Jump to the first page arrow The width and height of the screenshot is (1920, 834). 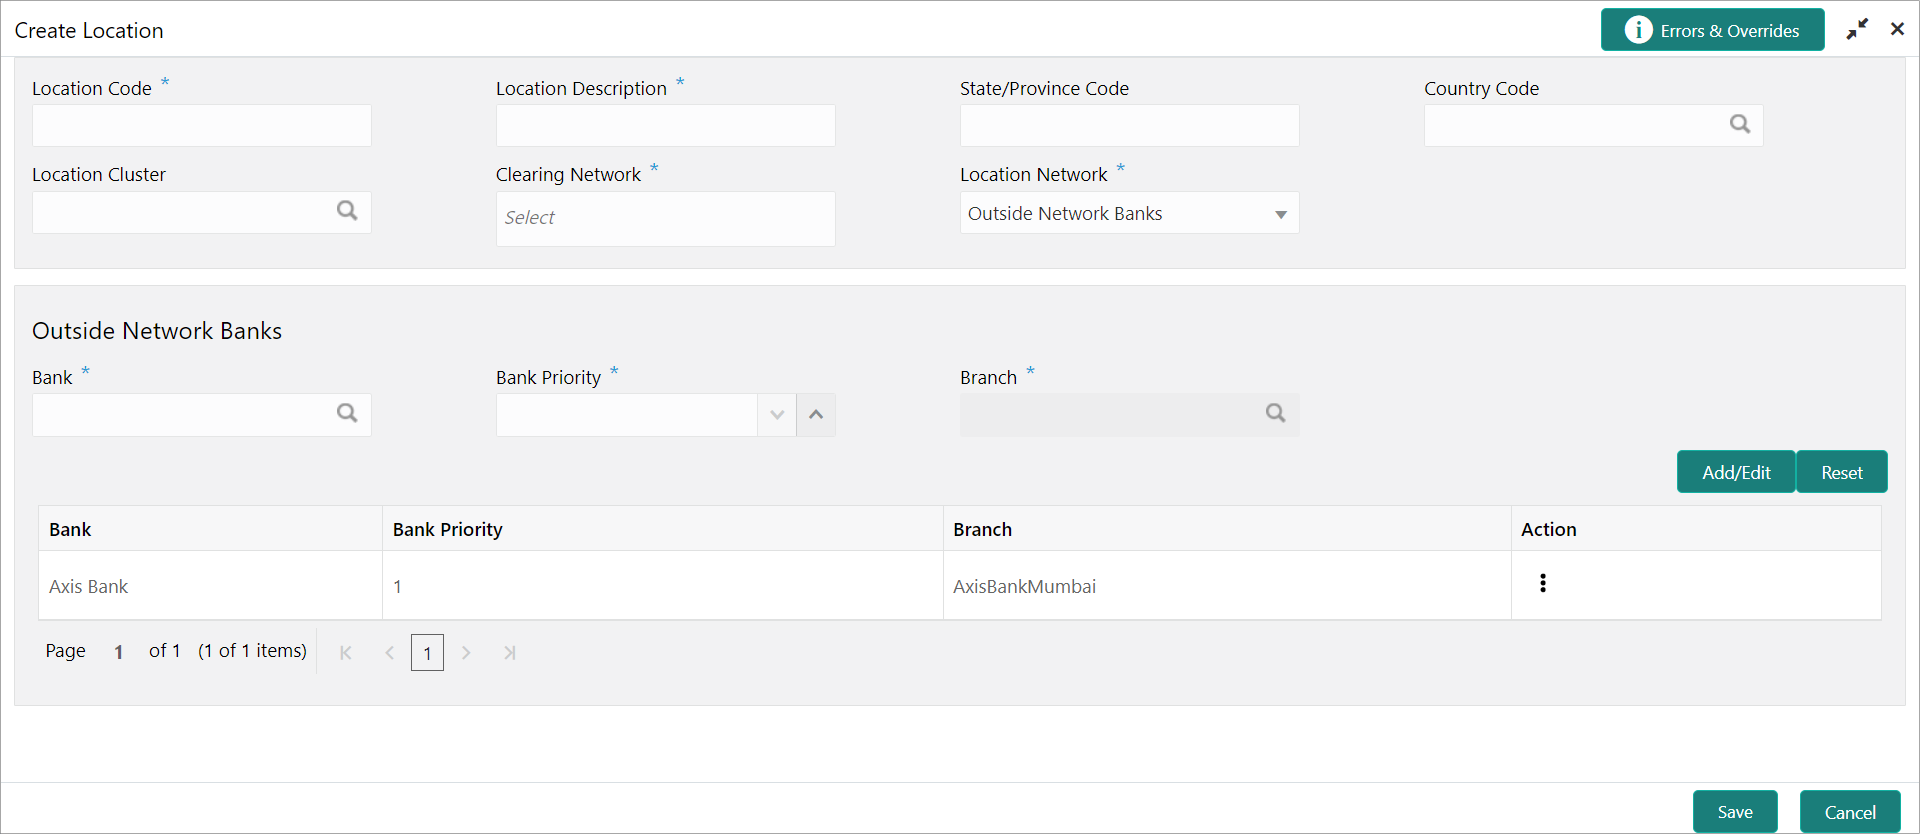coord(346,653)
